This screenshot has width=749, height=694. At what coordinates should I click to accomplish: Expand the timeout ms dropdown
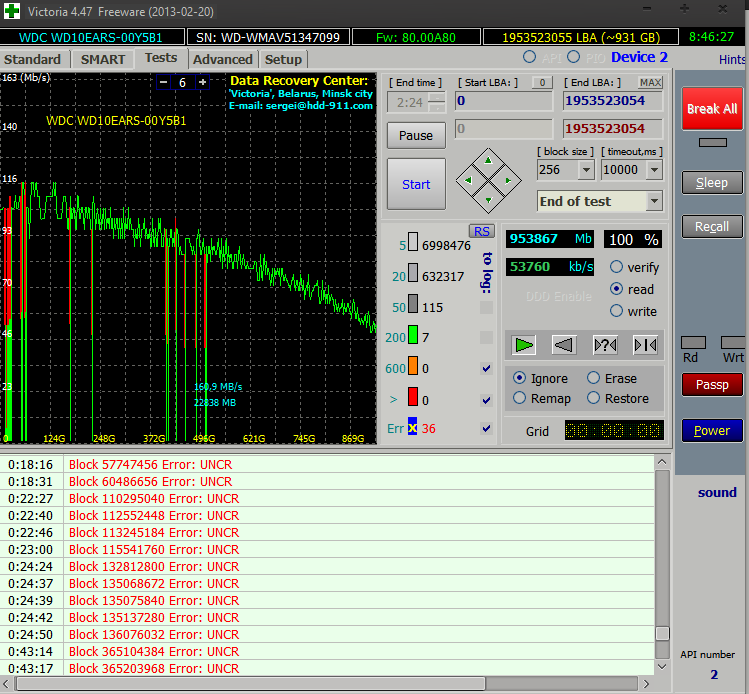[654, 170]
